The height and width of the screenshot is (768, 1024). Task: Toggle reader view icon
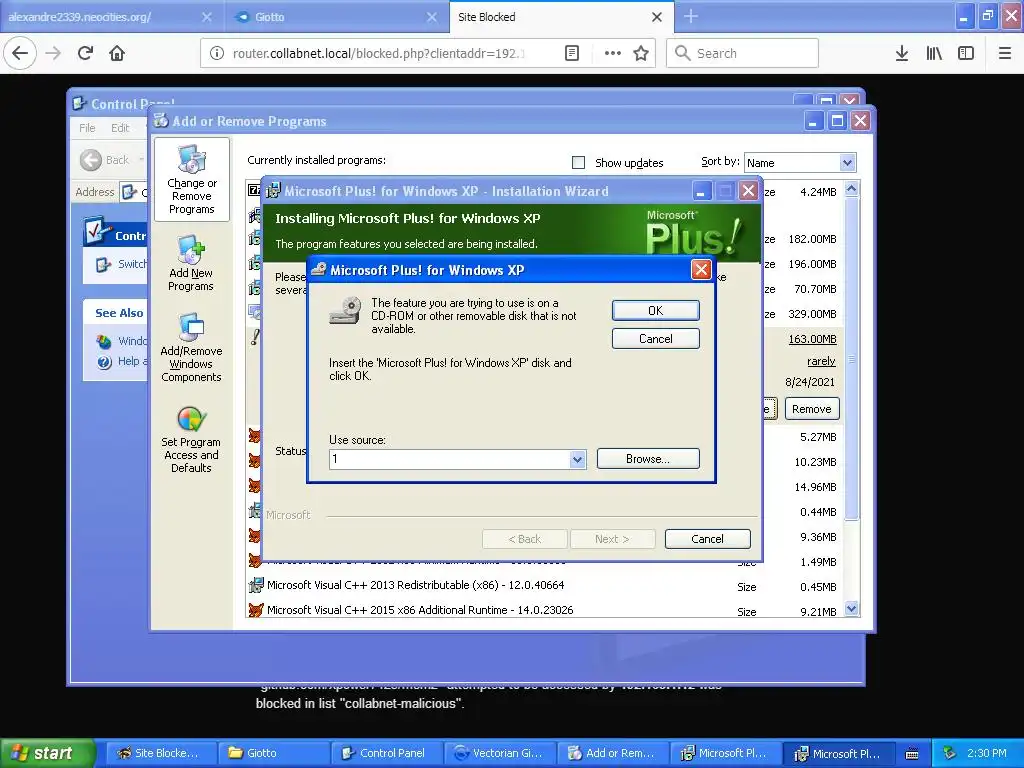point(571,53)
